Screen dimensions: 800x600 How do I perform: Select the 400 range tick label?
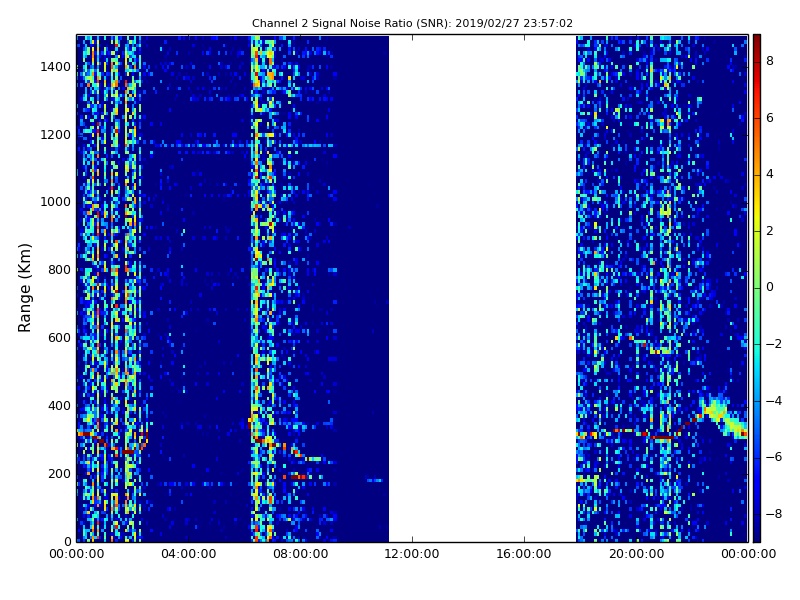point(59,406)
